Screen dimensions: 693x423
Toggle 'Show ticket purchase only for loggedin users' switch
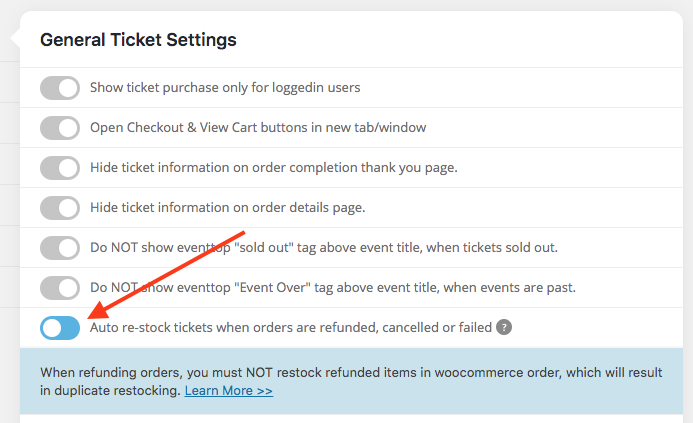point(60,88)
